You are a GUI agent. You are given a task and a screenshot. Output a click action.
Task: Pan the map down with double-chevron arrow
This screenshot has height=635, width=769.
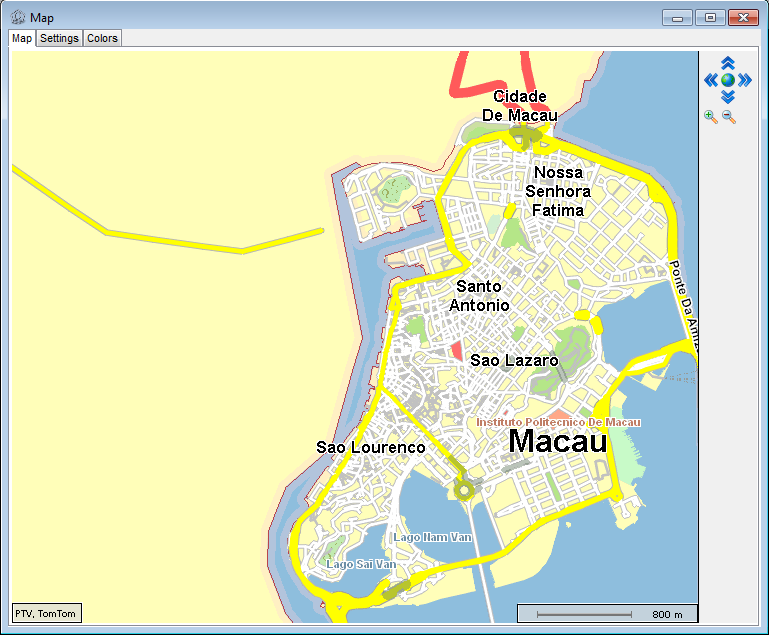[728, 97]
